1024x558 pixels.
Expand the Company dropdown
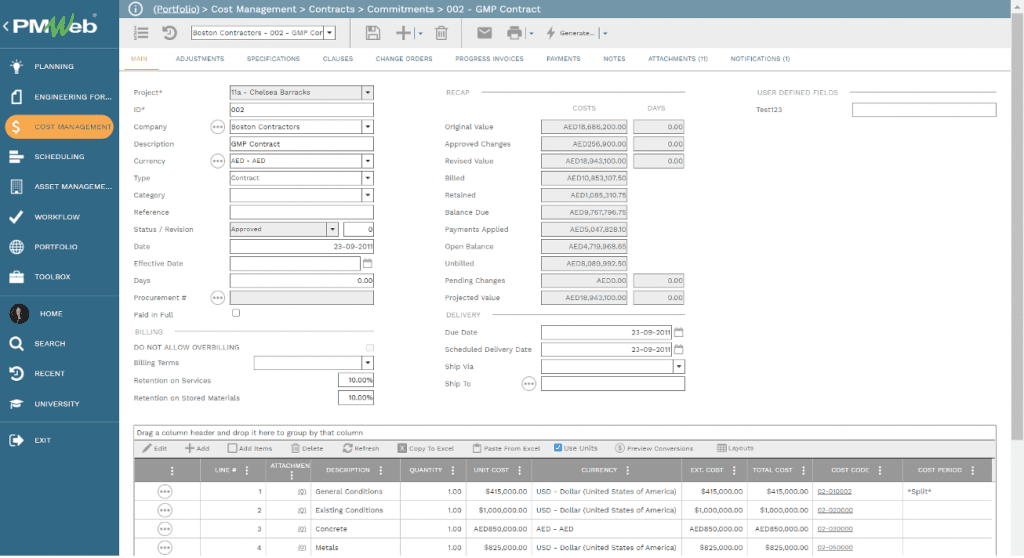point(367,127)
